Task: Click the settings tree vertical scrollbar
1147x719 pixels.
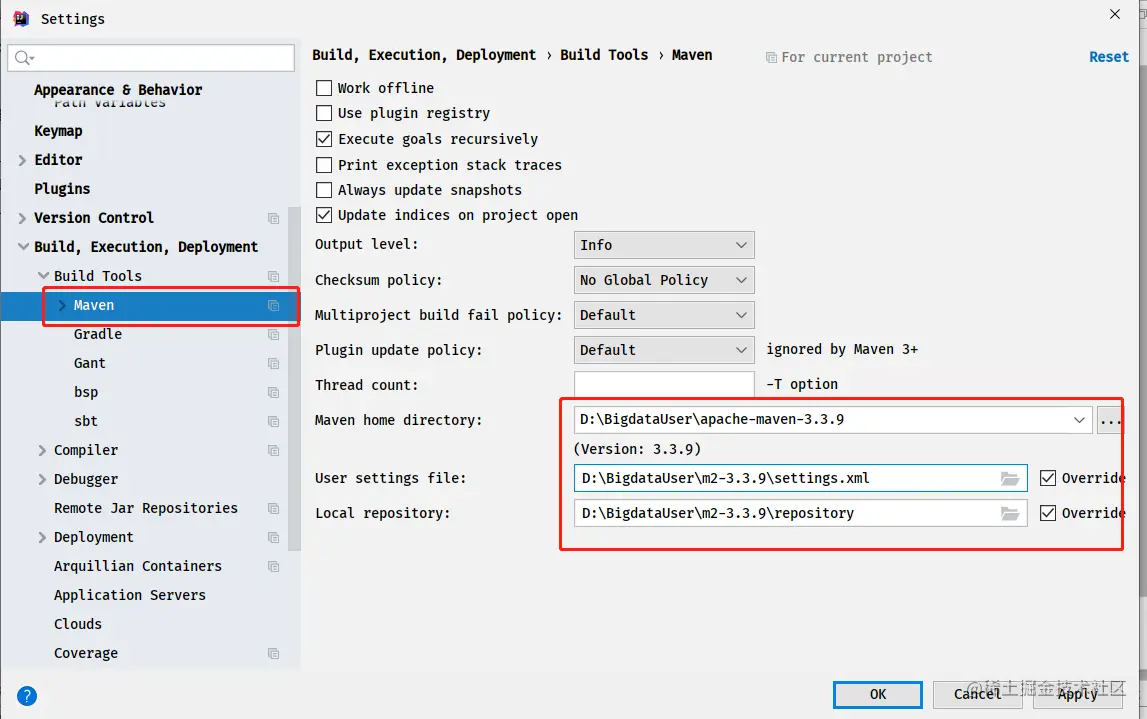Action: pos(294,378)
